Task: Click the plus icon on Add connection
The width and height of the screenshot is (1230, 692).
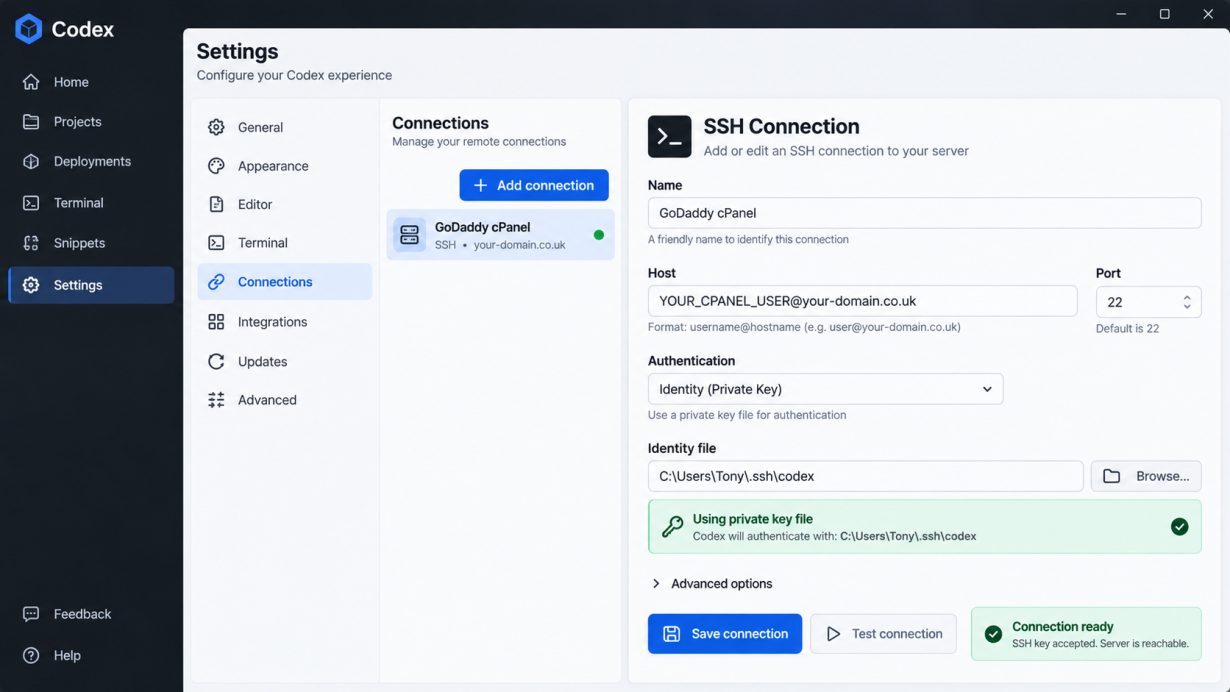Action: click(x=480, y=185)
